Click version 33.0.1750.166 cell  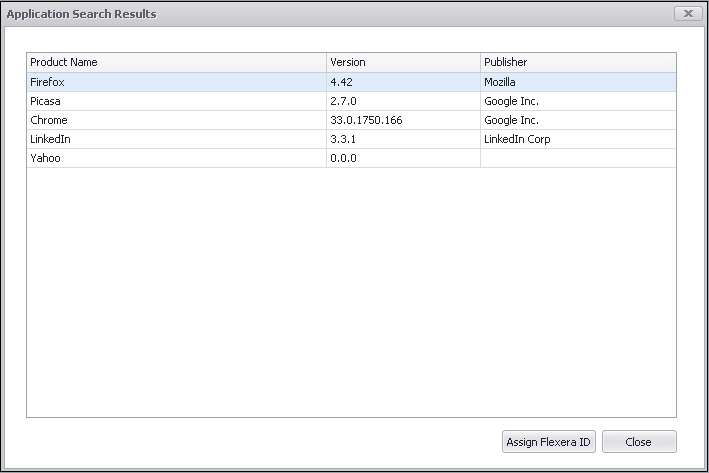(x=366, y=120)
